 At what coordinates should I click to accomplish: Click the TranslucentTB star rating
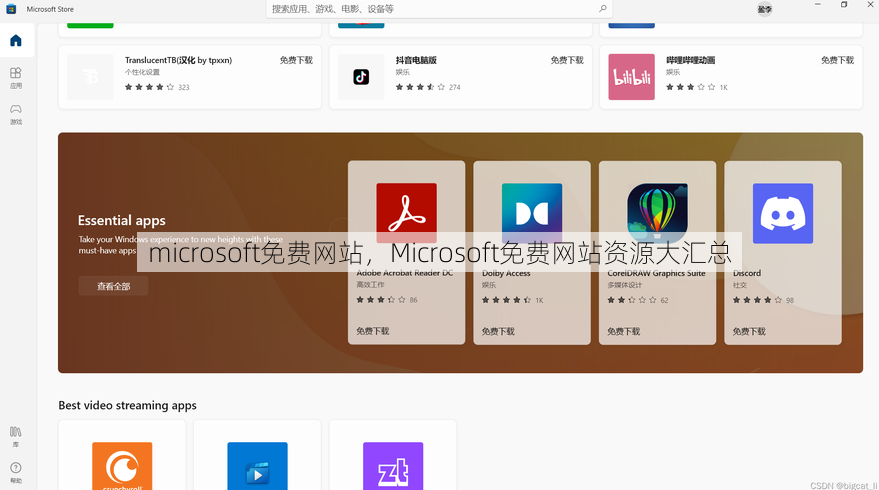pyautogui.click(x=149, y=87)
